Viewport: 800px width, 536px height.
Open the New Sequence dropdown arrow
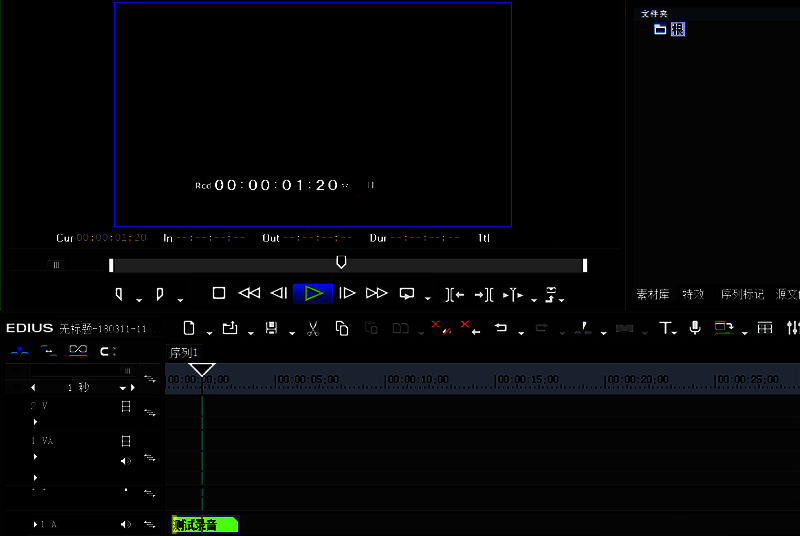[x=207, y=333]
